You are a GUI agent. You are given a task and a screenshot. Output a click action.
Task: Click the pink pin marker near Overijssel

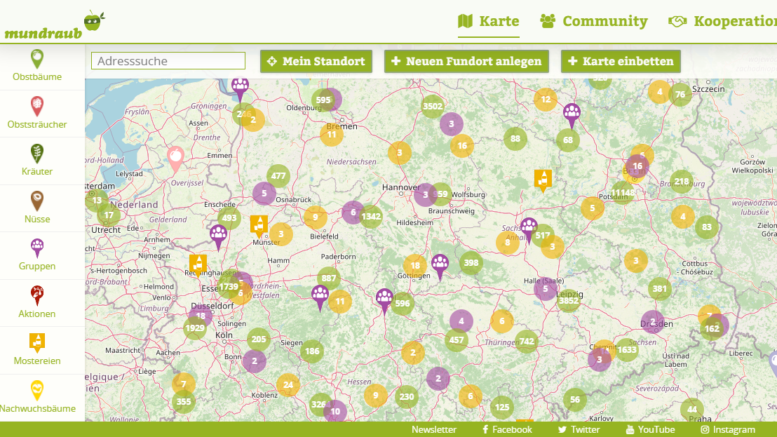(175, 157)
